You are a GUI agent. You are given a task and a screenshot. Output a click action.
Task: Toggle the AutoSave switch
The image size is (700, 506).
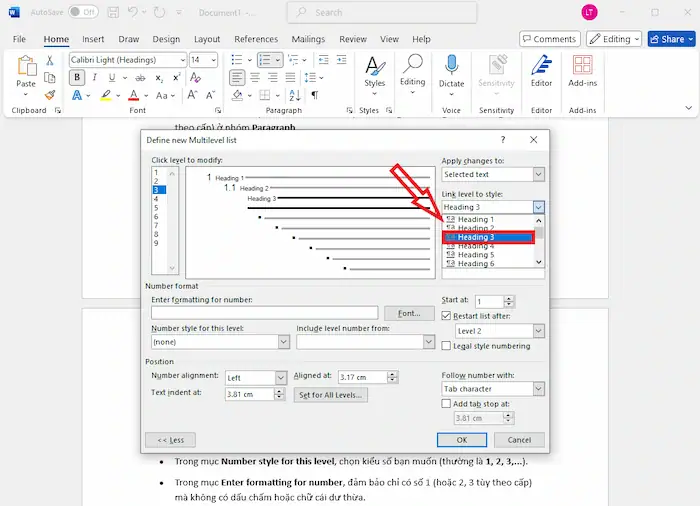(x=83, y=12)
